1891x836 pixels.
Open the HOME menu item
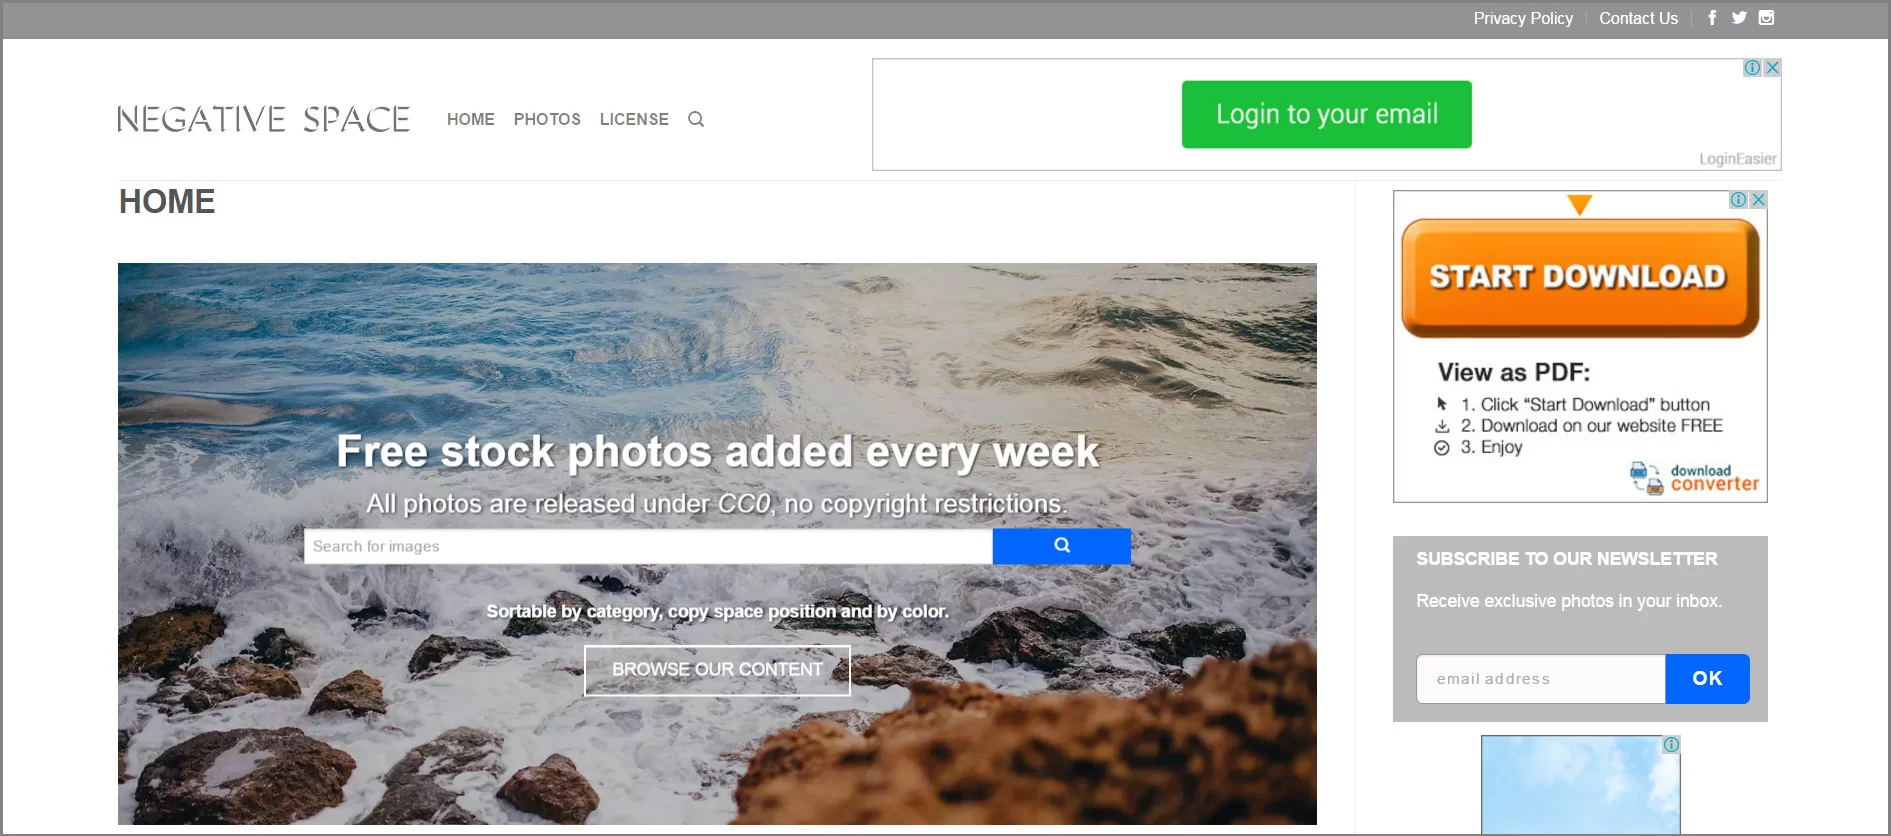click(x=471, y=119)
